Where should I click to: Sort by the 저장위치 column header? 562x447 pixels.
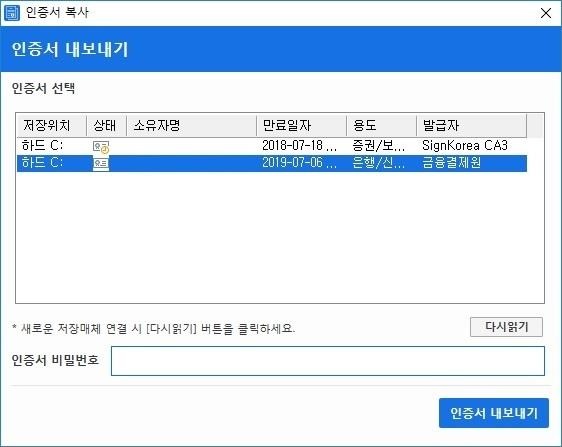click(52, 125)
